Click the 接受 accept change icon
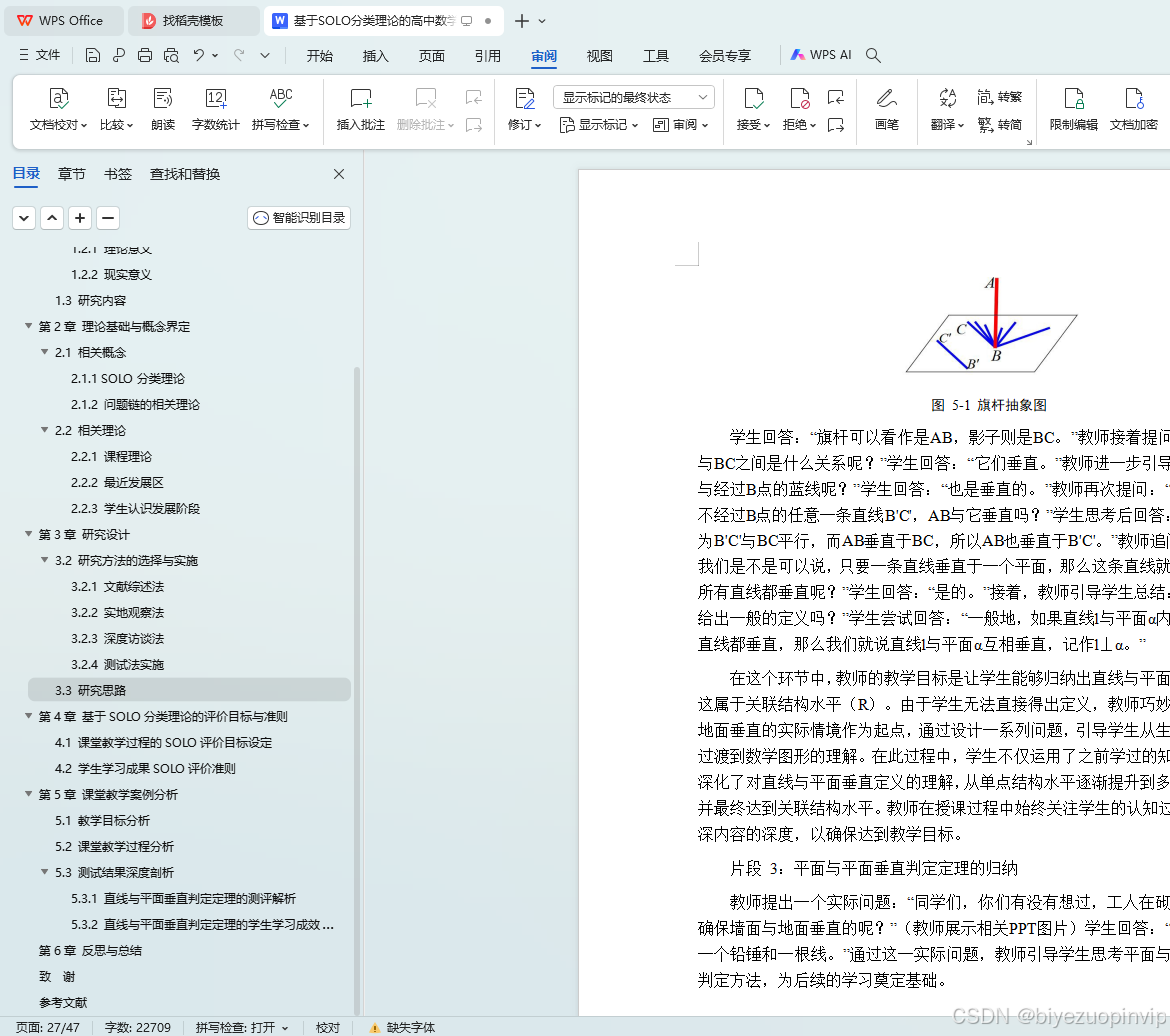The height and width of the screenshot is (1036, 1170). click(754, 99)
